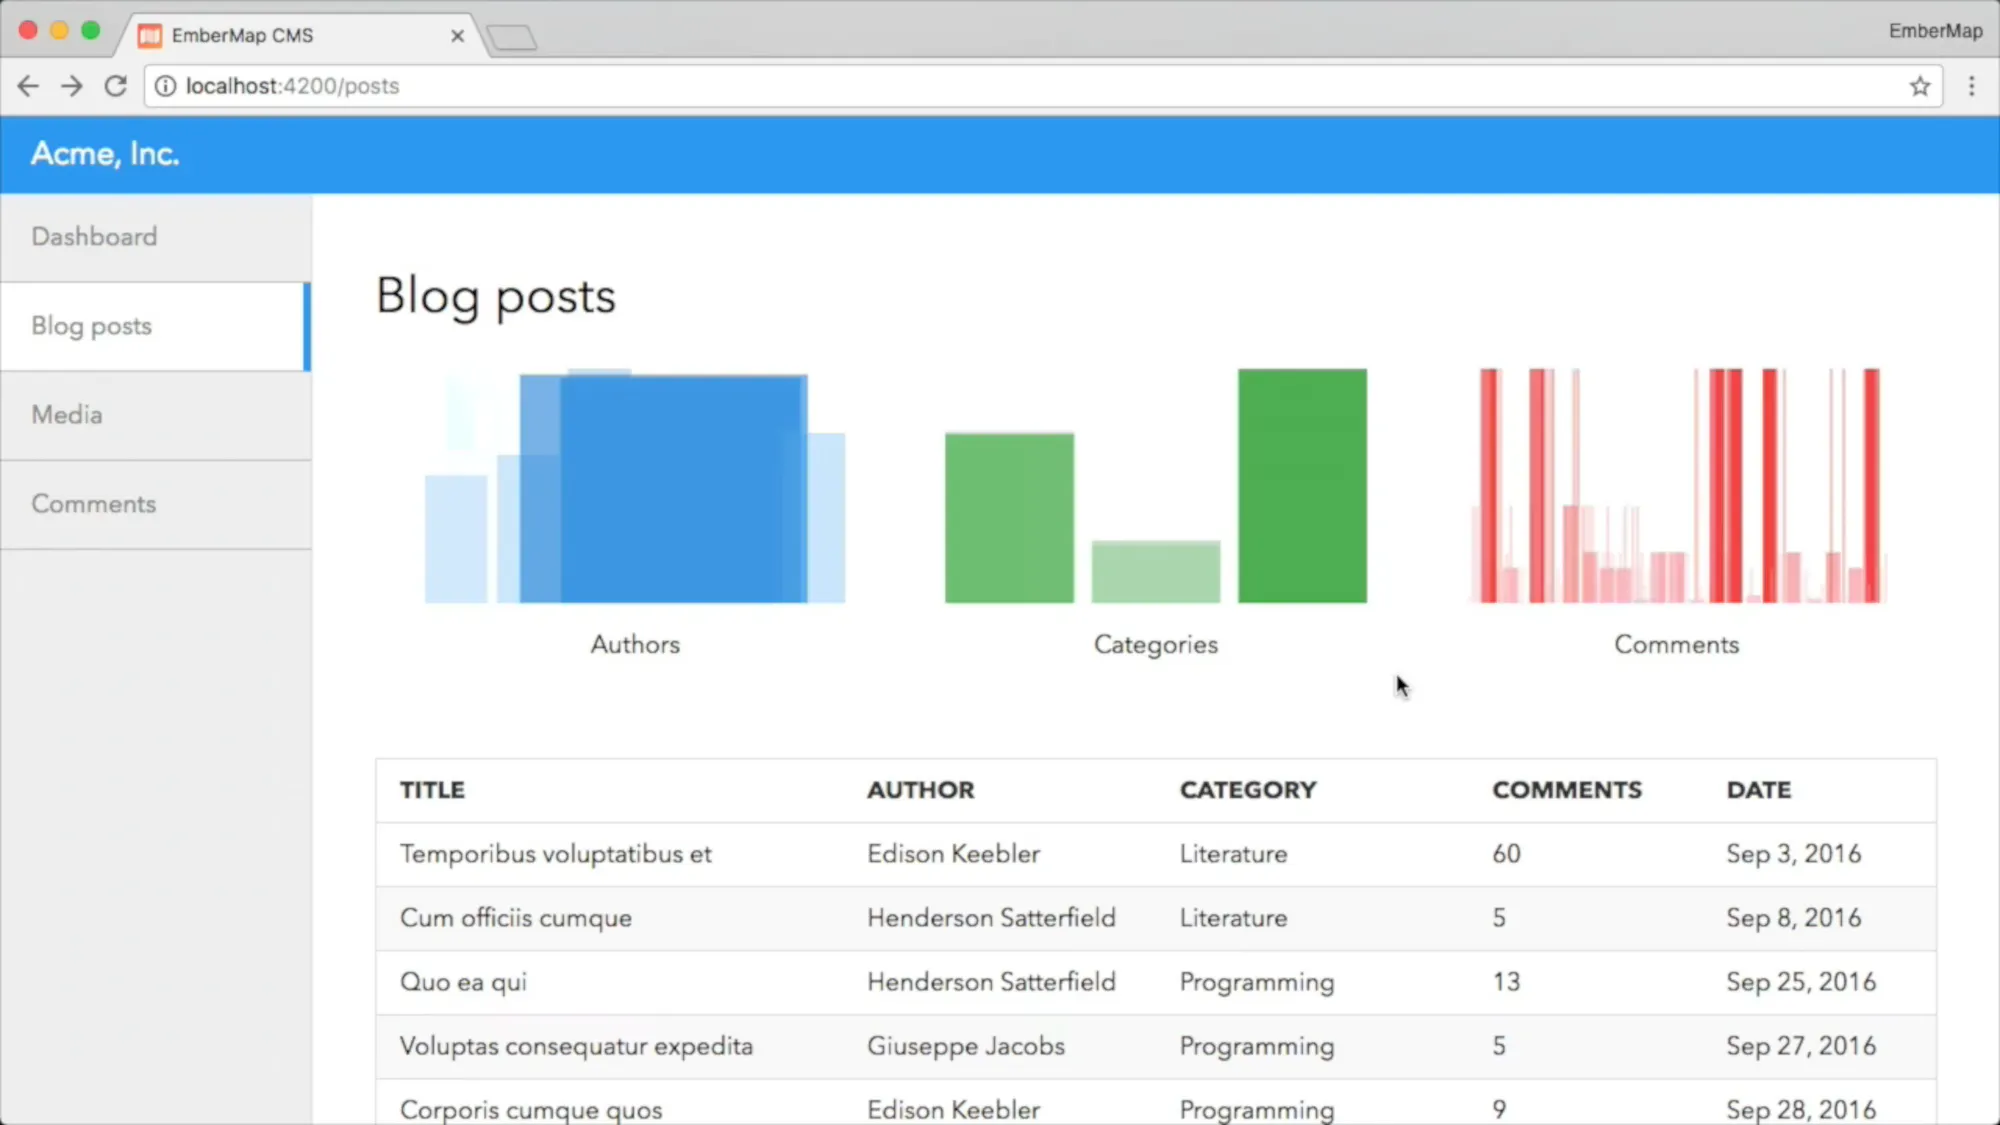The image size is (2000, 1125).
Task: Close the EmberMap CMS tab
Action: coord(458,36)
